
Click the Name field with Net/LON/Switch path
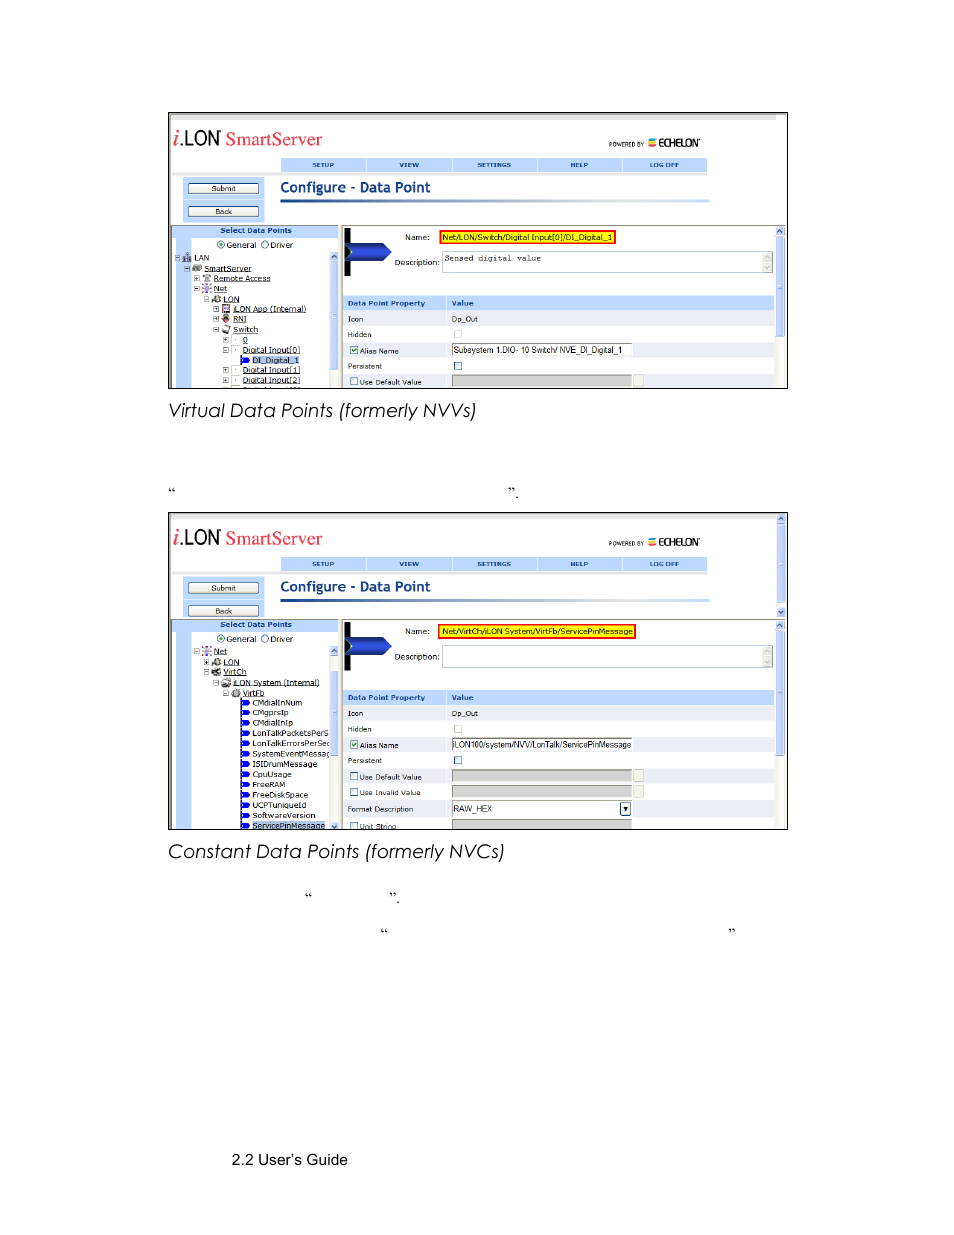[527, 237]
